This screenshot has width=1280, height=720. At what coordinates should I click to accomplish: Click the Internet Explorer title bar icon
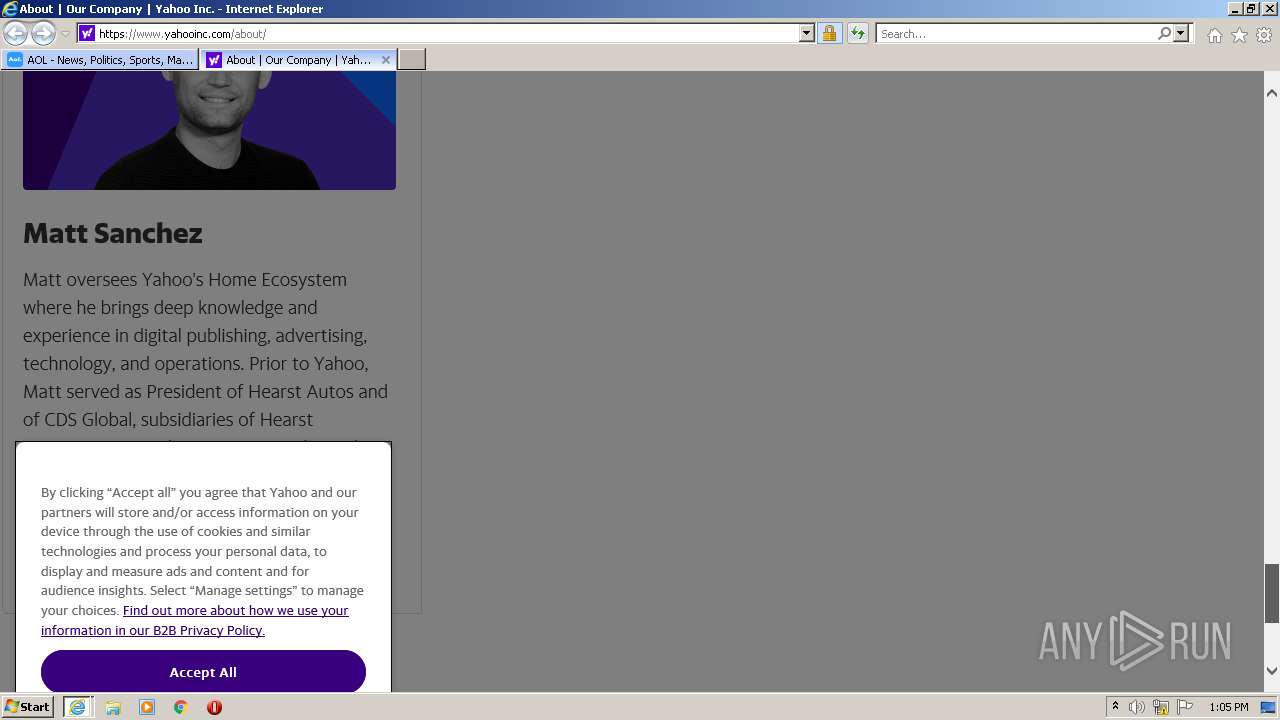(x=10, y=9)
